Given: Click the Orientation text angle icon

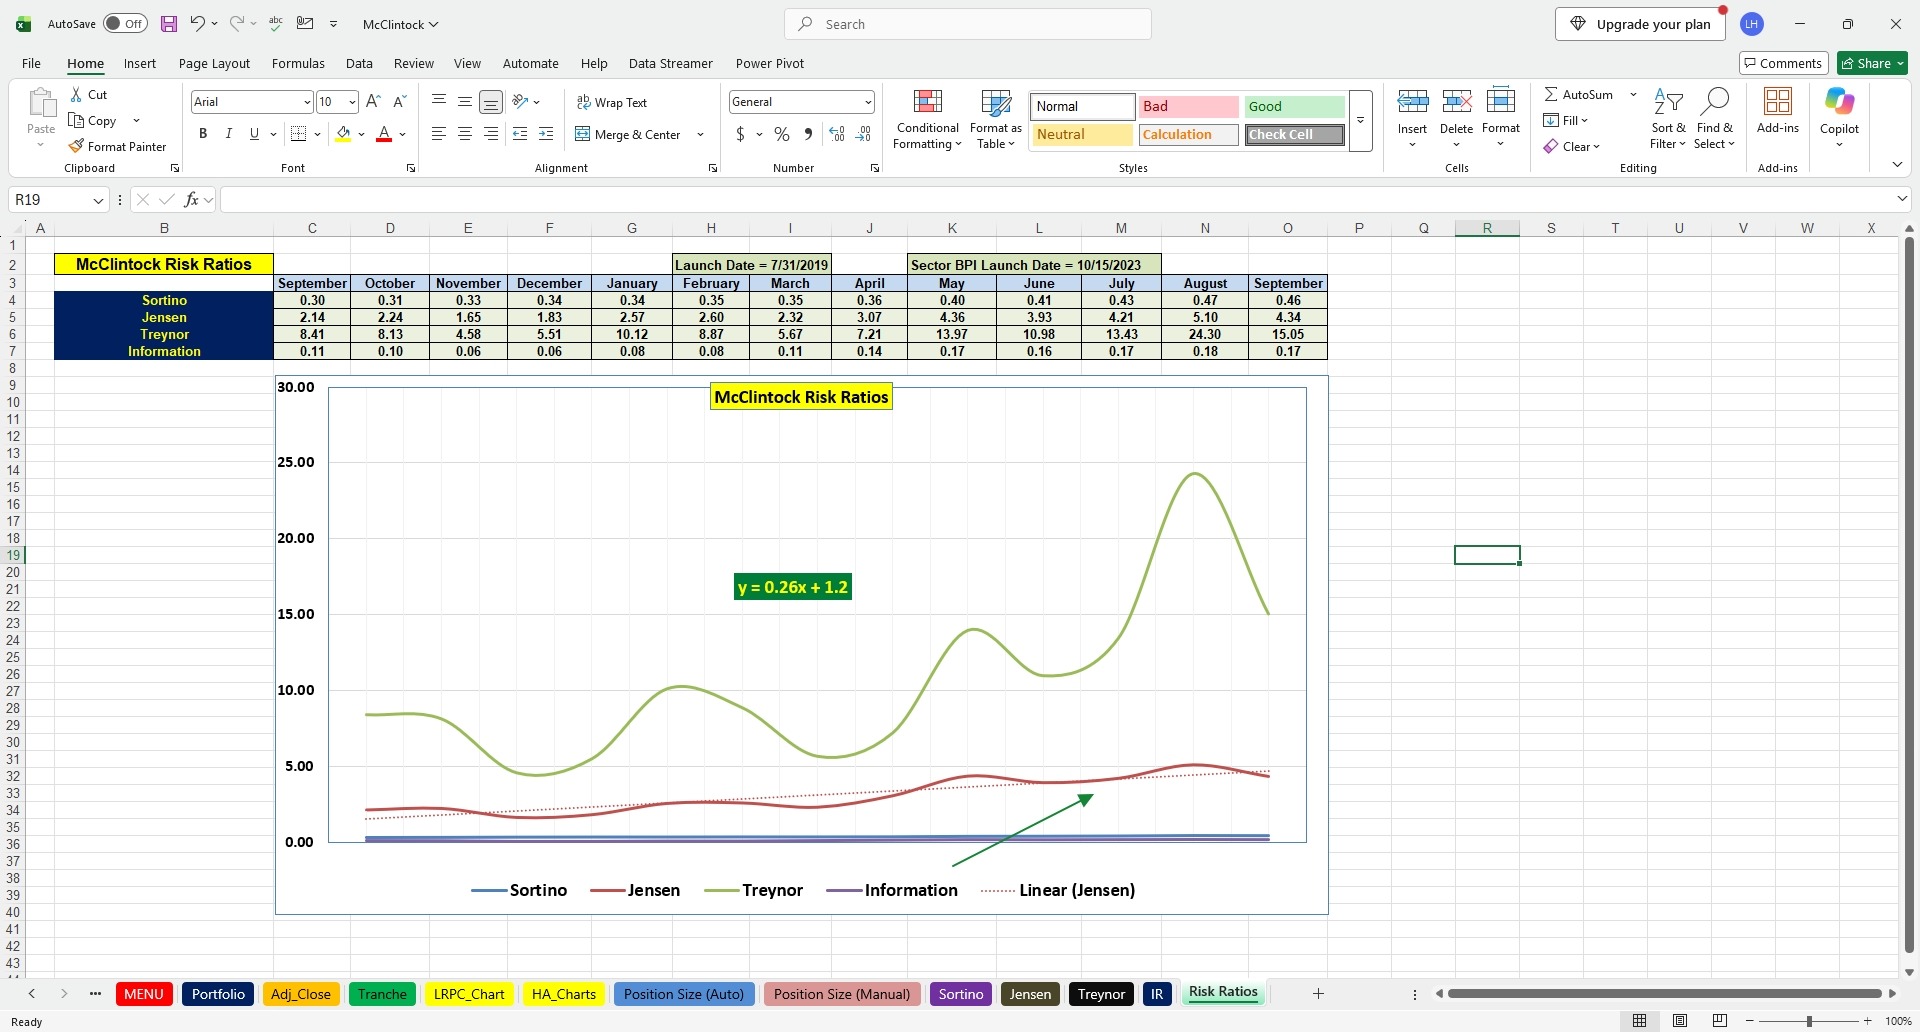Looking at the screenshot, I should tap(520, 101).
